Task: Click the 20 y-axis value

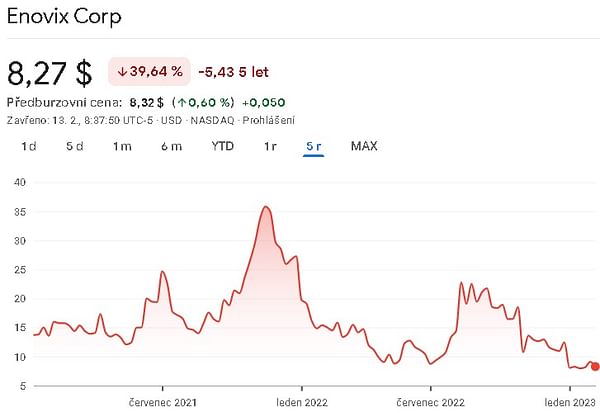Action: tap(20, 299)
